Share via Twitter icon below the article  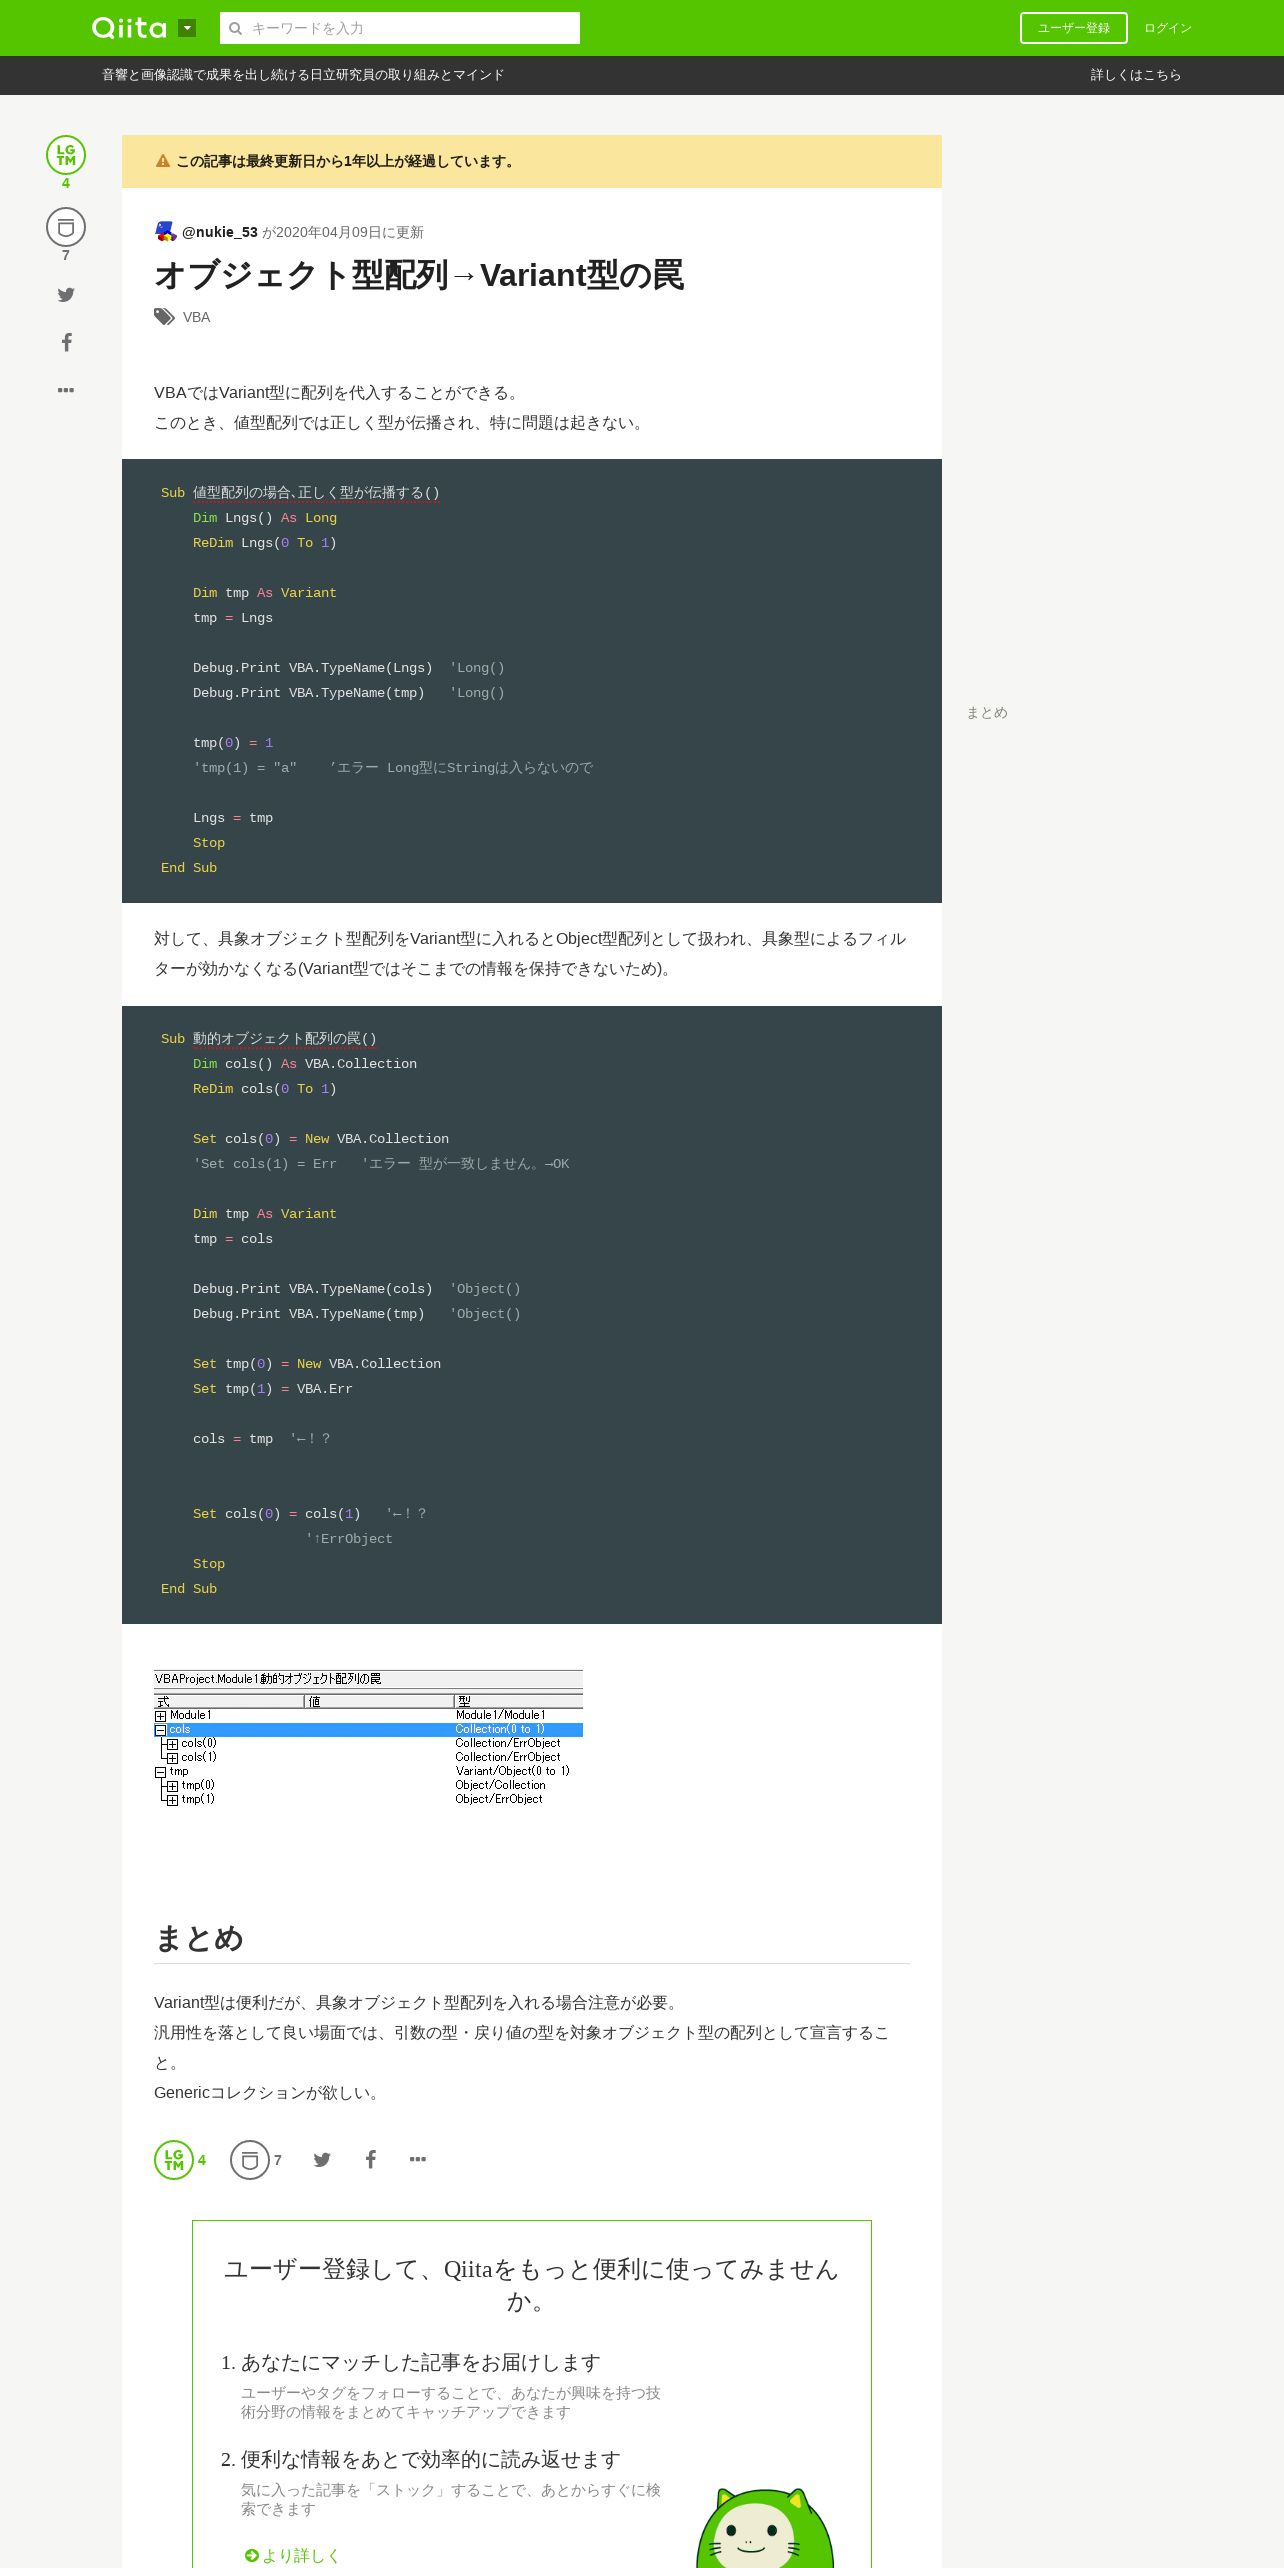(x=322, y=2160)
